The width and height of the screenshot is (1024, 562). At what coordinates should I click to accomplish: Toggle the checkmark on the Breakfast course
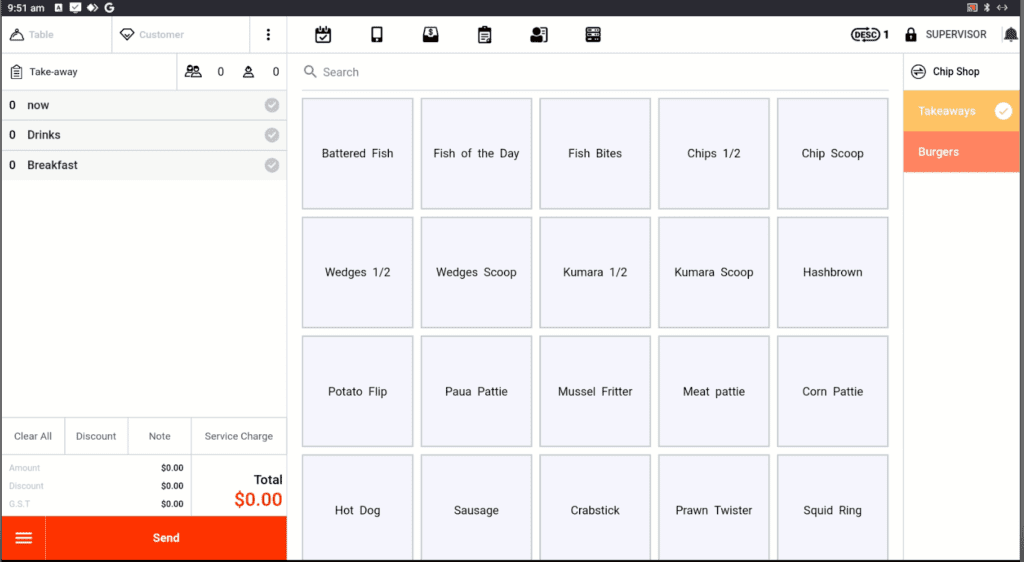pyautogui.click(x=272, y=165)
